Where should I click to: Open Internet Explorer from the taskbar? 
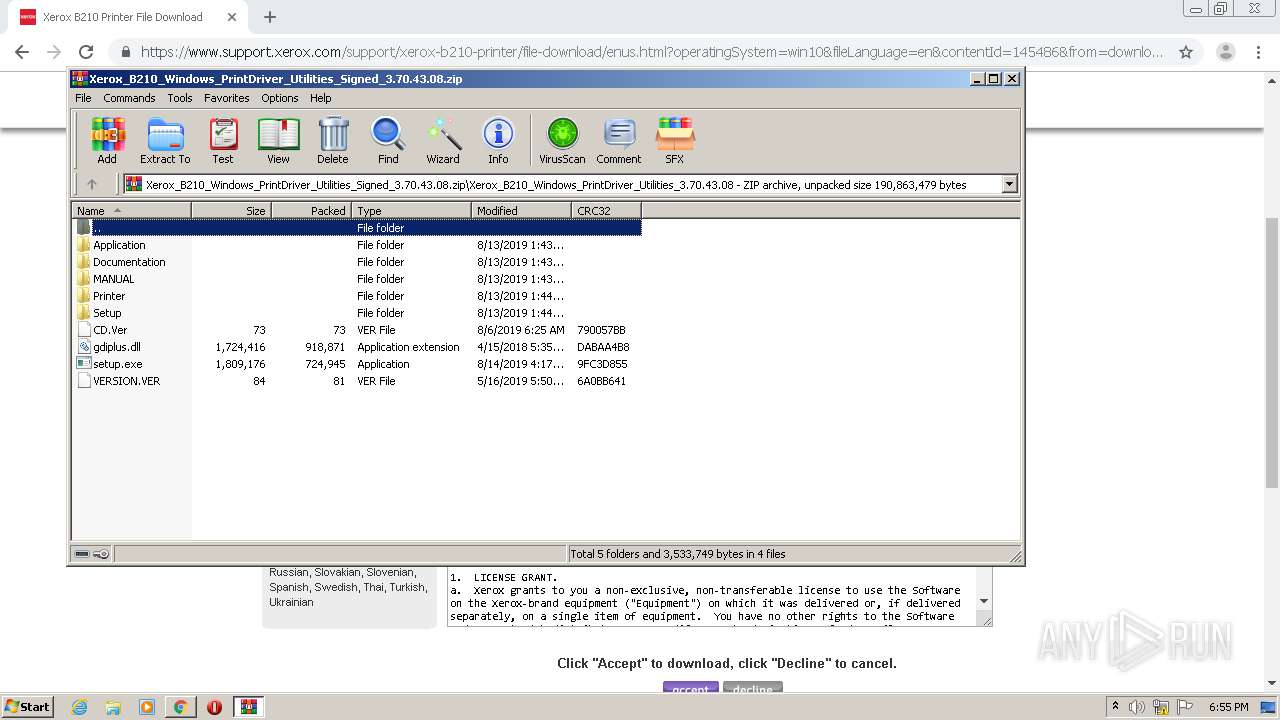click(x=80, y=707)
